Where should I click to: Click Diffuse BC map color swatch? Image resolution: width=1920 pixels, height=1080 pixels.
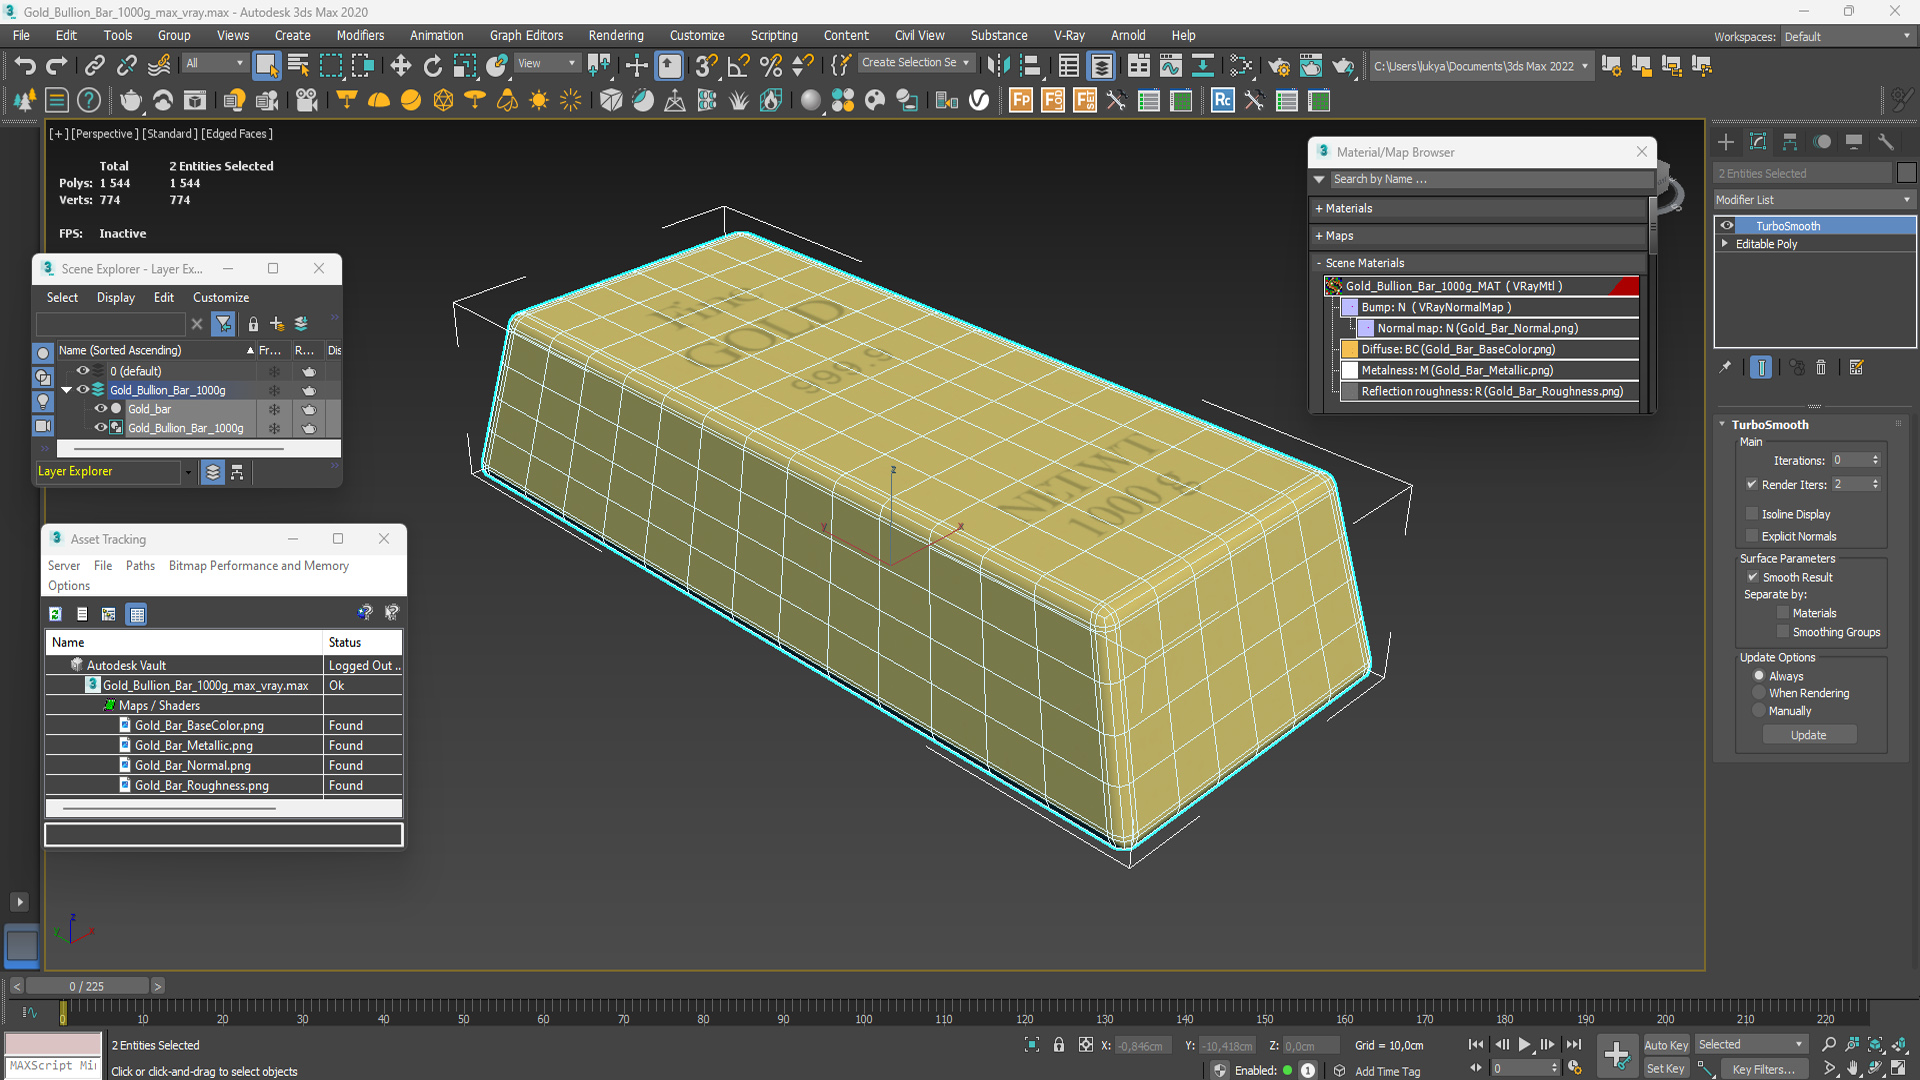click(1350, 349)
